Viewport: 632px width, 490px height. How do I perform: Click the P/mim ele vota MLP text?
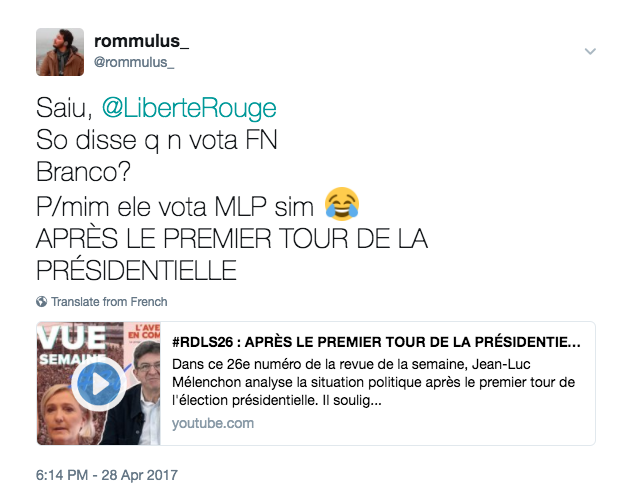[x=175, y=207]
